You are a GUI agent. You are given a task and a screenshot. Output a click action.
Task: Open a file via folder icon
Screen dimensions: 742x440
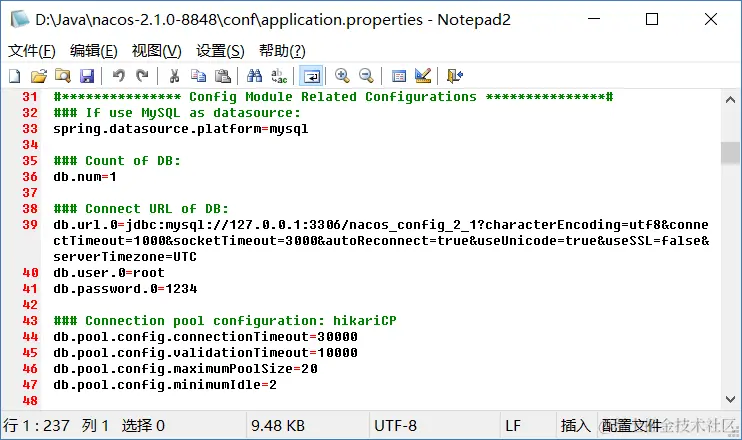[39, 76]
